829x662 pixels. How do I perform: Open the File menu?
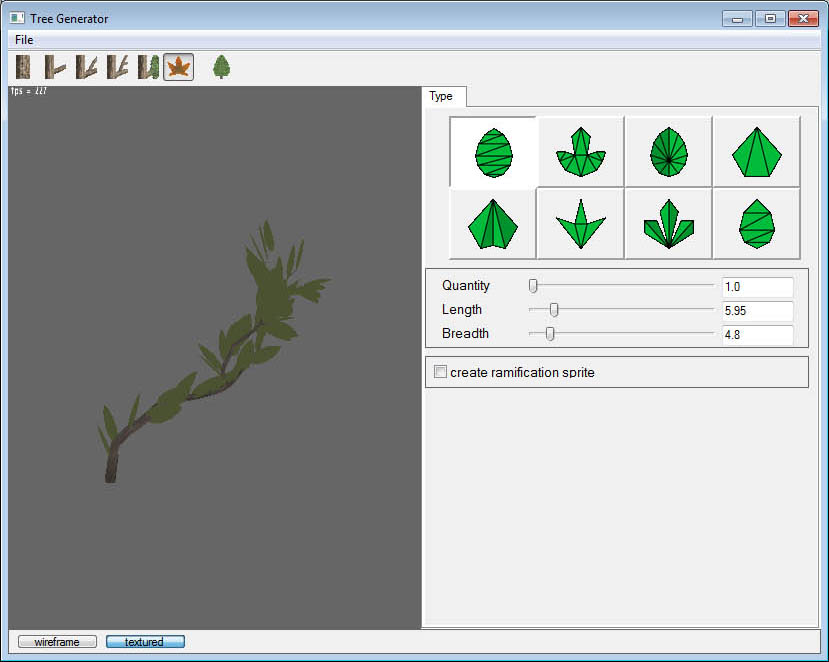24,40
